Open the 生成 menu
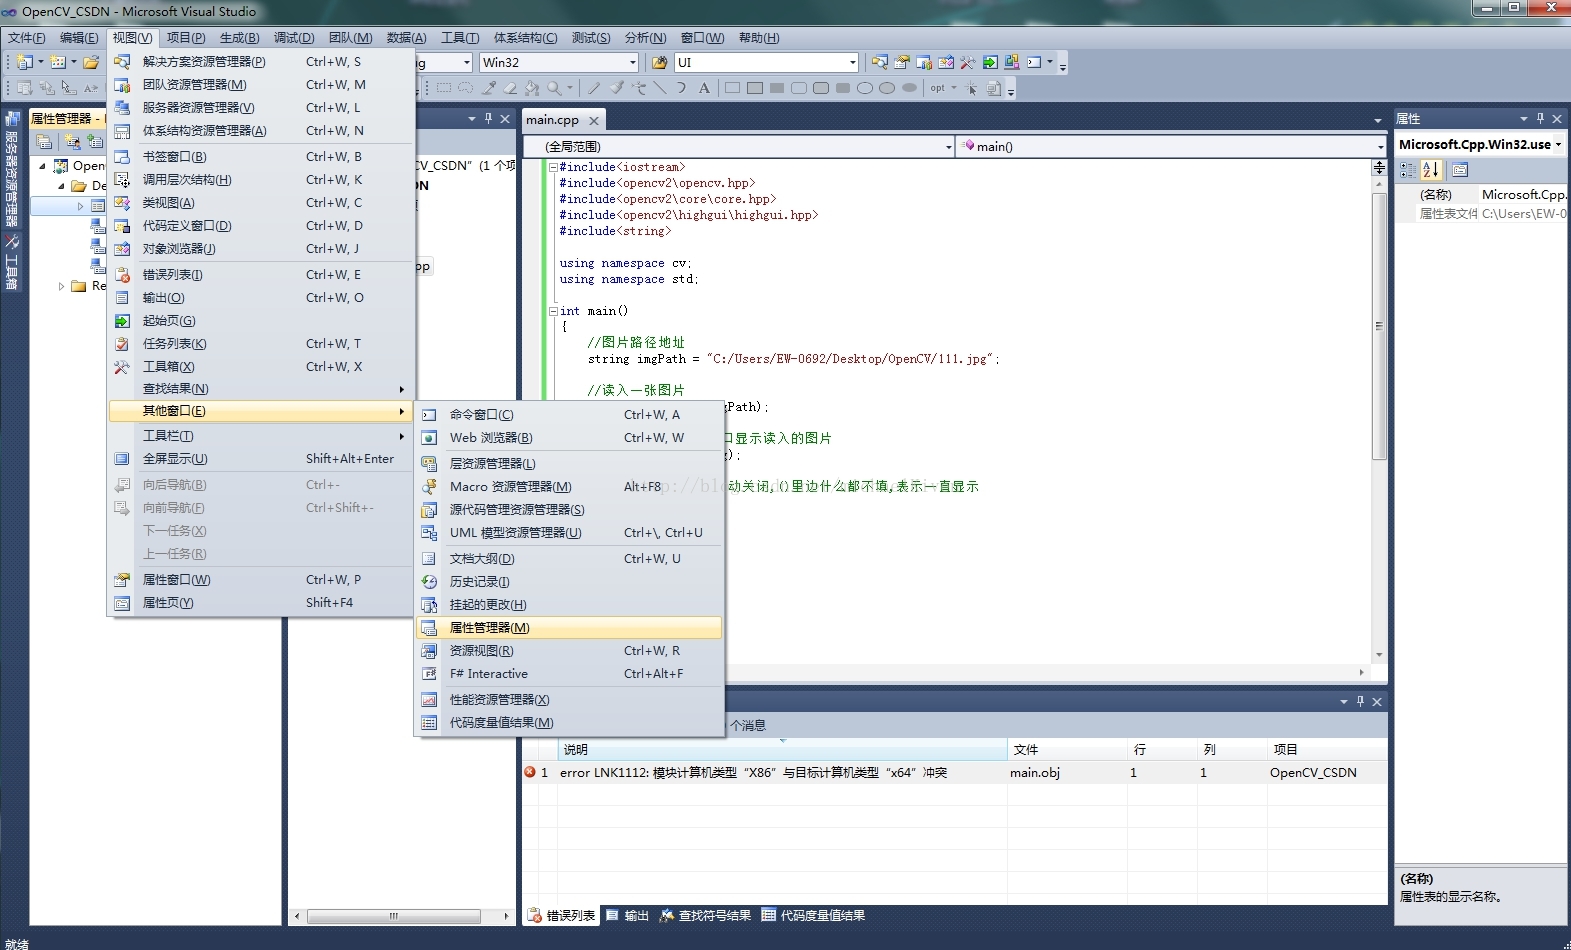Viewport: 1571px width, 950px height. coord(239,37)
